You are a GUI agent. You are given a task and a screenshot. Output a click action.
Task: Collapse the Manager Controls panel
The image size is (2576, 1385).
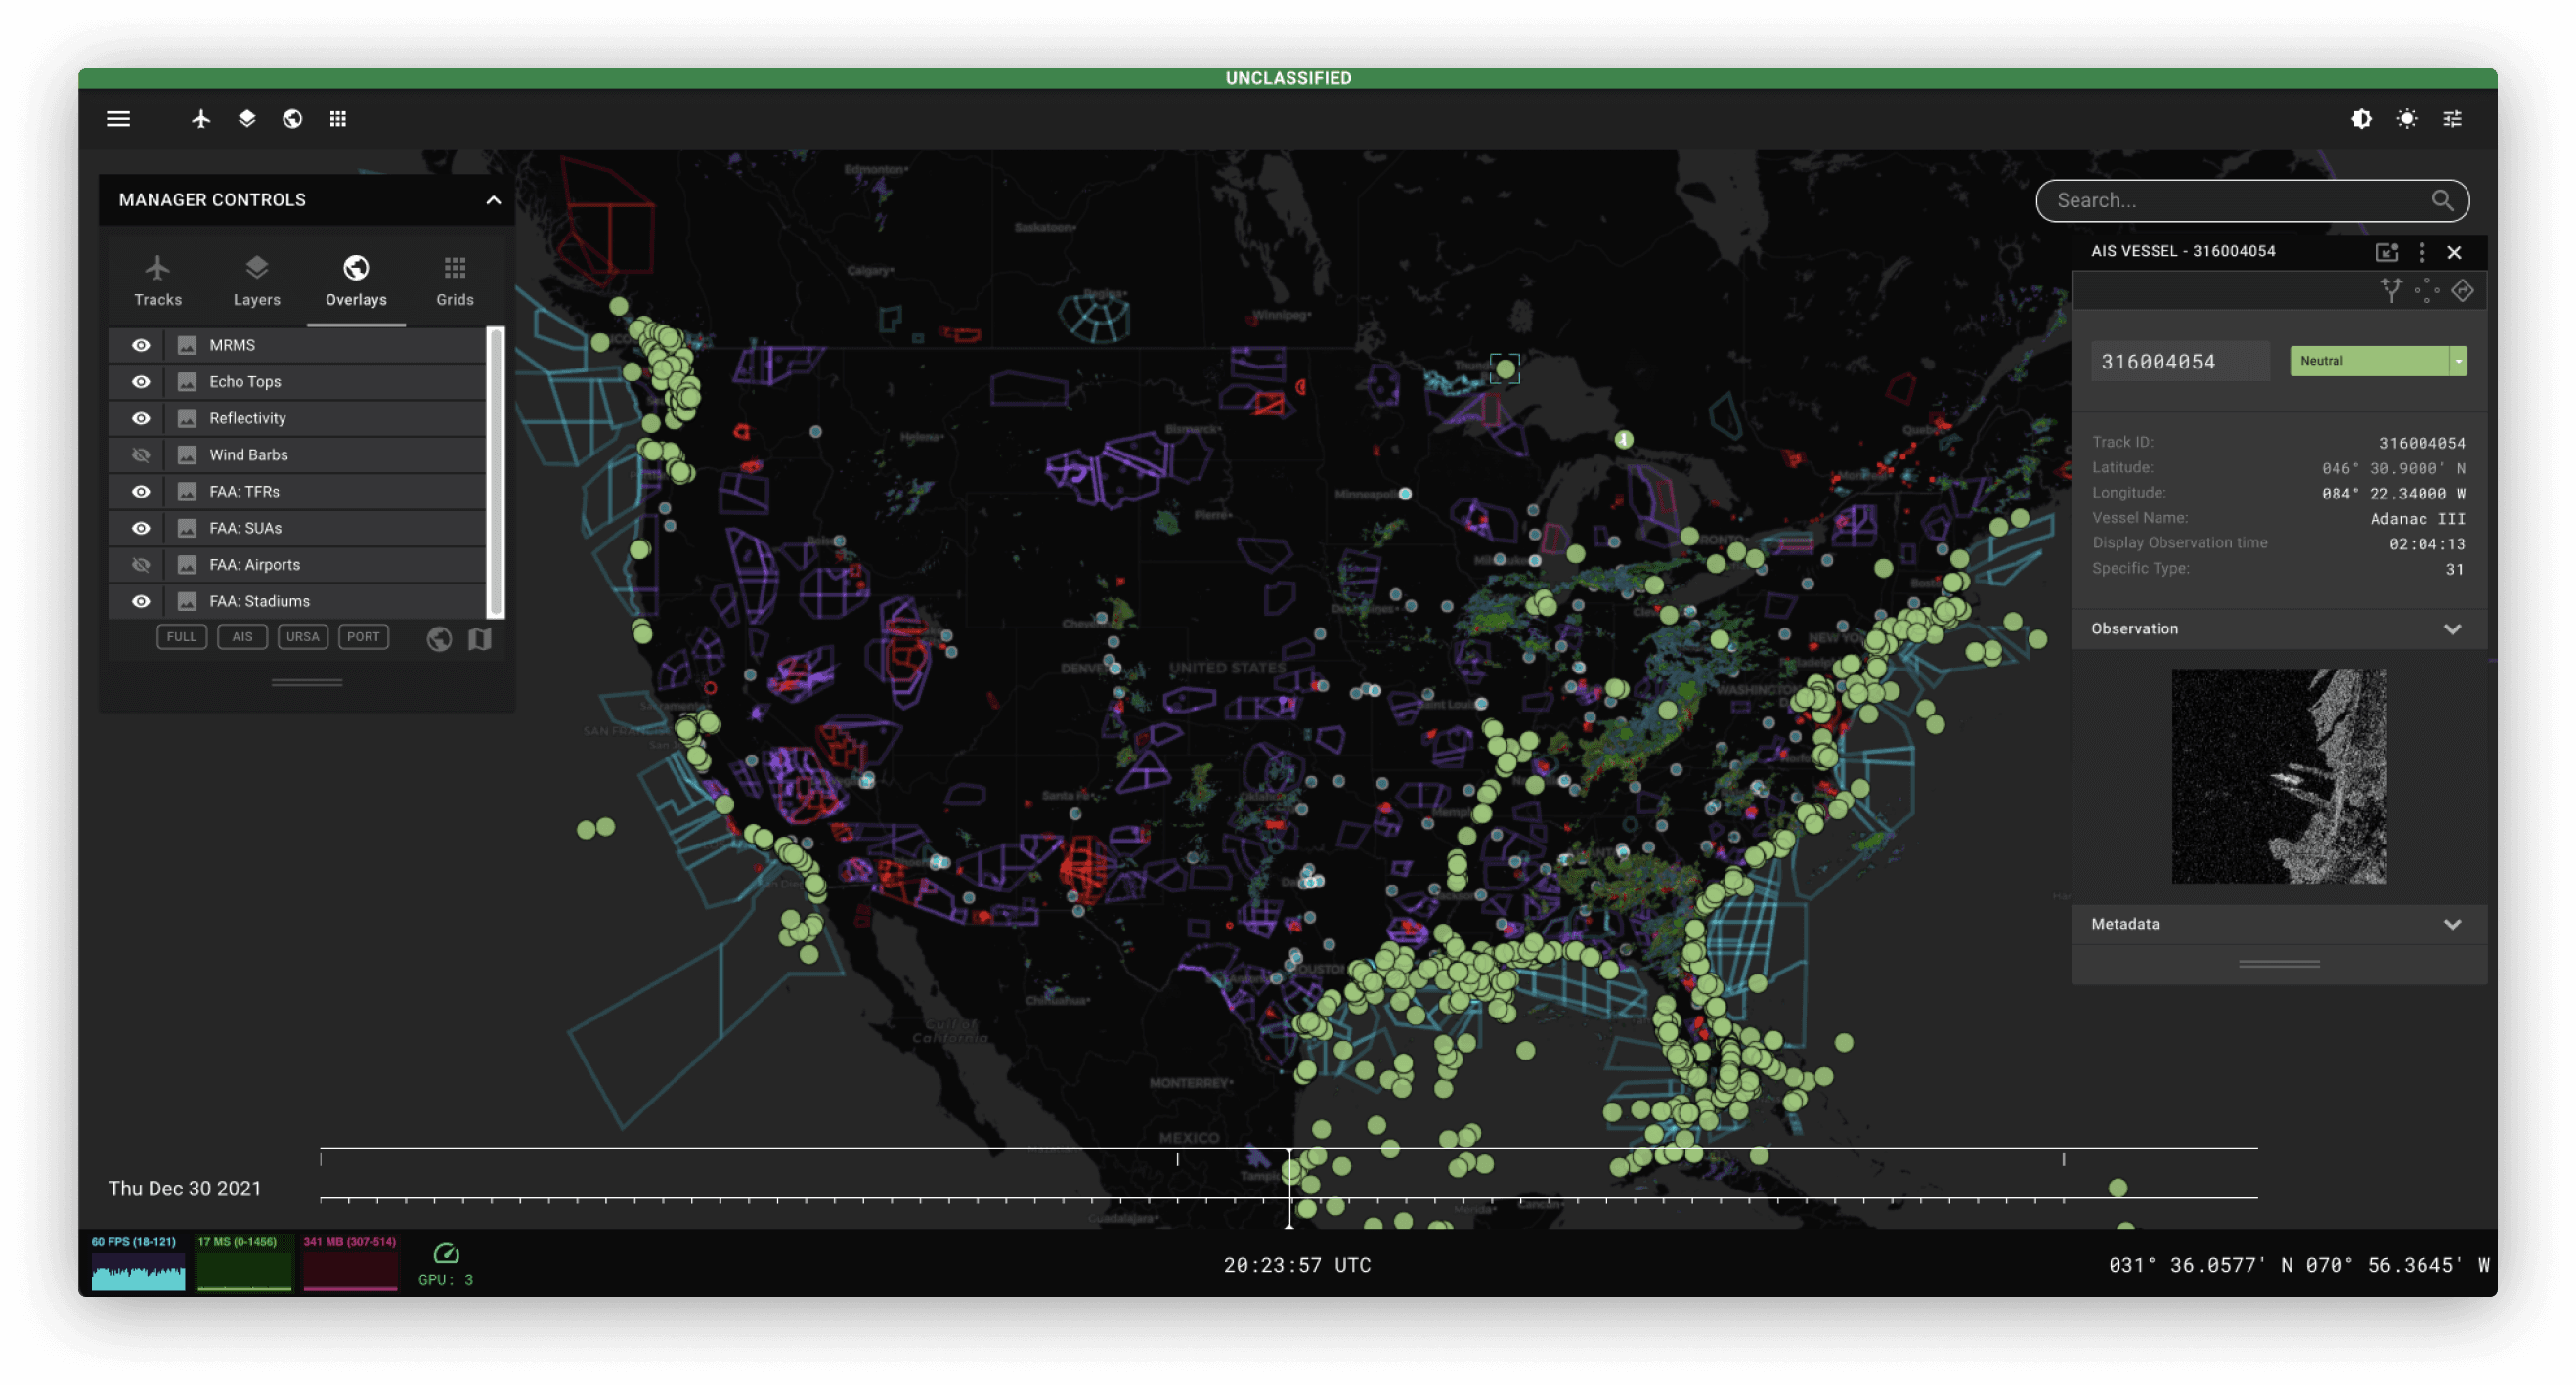click(493, 200)
